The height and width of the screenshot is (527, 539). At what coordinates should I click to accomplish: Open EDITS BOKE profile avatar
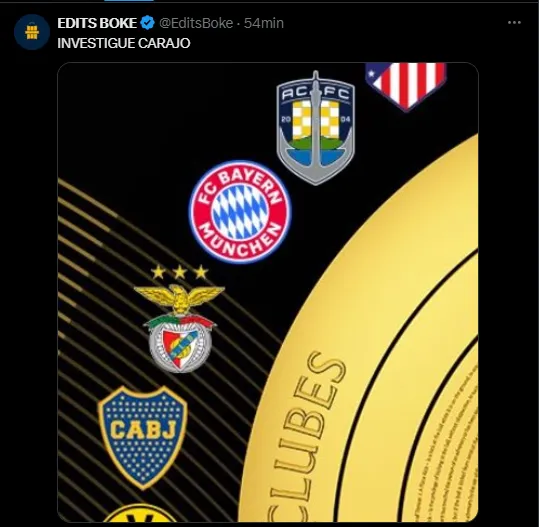pyautogui.click(x=32, y=32)
